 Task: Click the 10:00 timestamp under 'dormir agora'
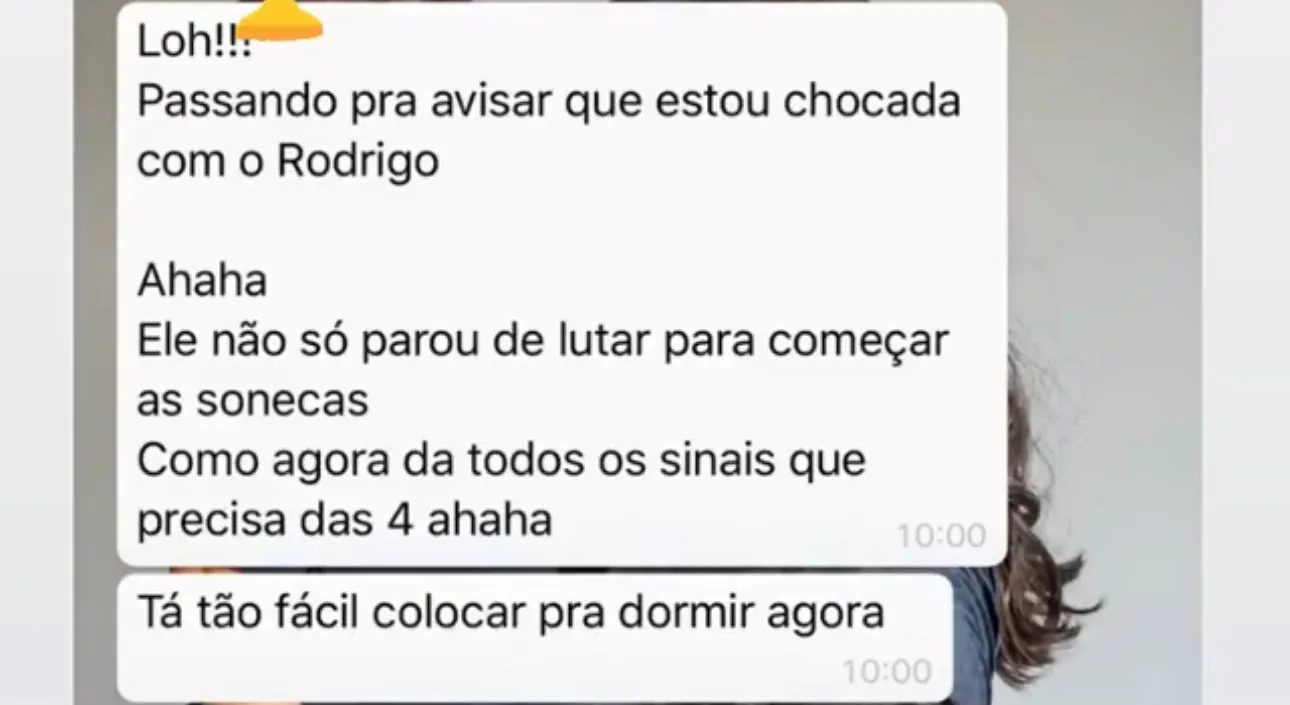tap(886, 670)
